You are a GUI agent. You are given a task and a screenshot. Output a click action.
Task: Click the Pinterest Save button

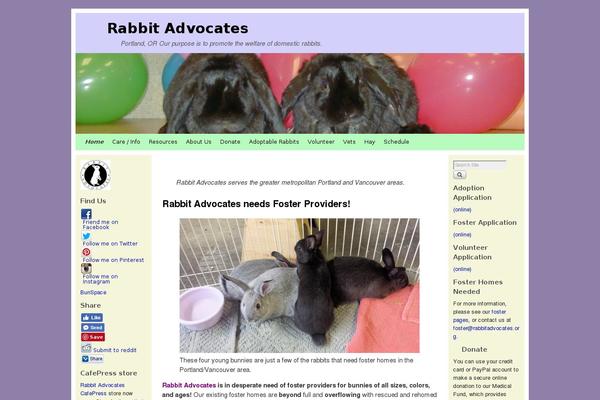coord(93,337)
